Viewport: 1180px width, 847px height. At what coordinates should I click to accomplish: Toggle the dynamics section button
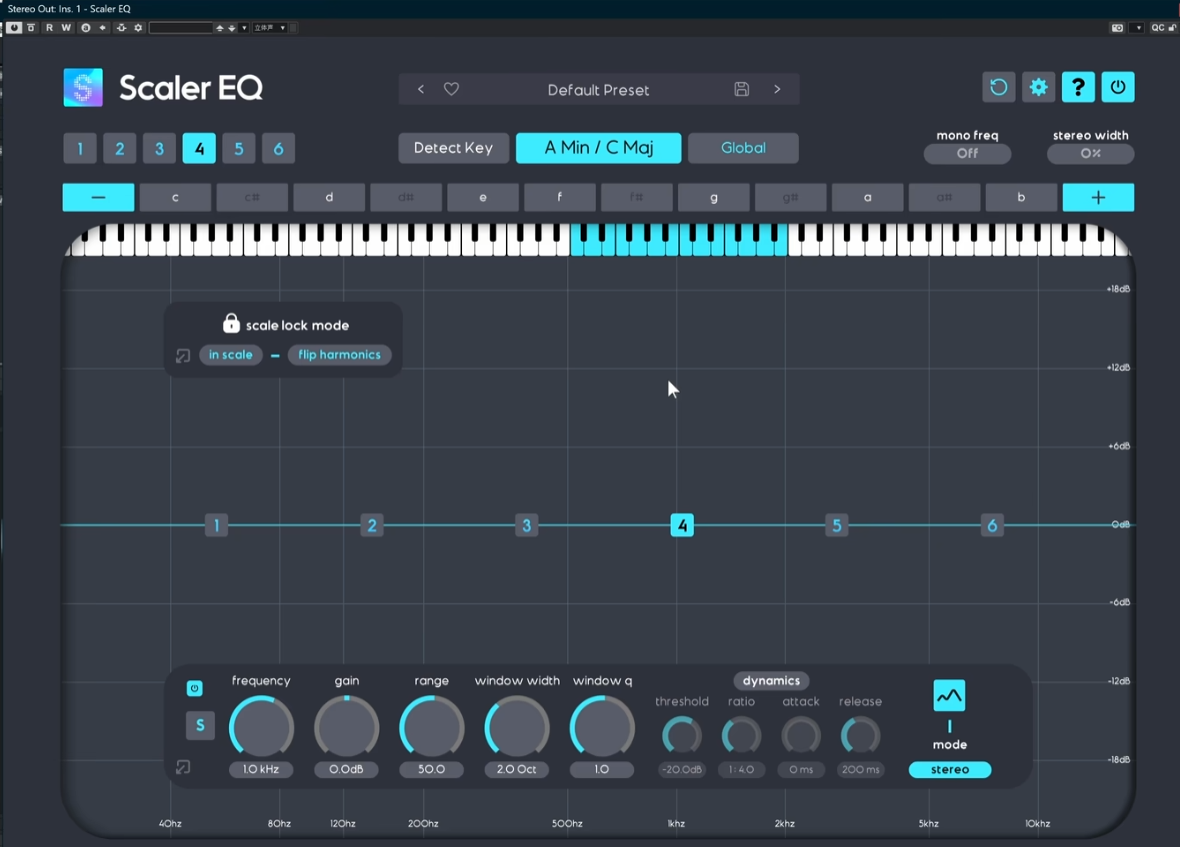(771, 681)
